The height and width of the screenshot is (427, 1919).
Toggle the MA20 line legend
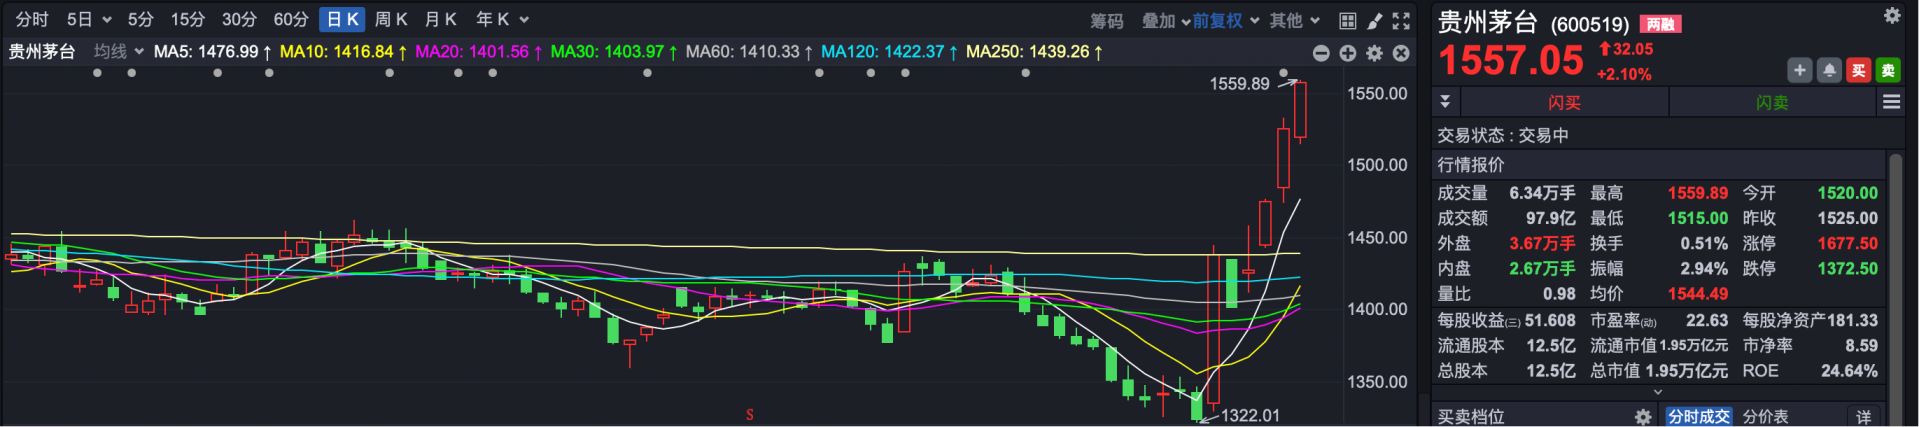tap(479, 51)
